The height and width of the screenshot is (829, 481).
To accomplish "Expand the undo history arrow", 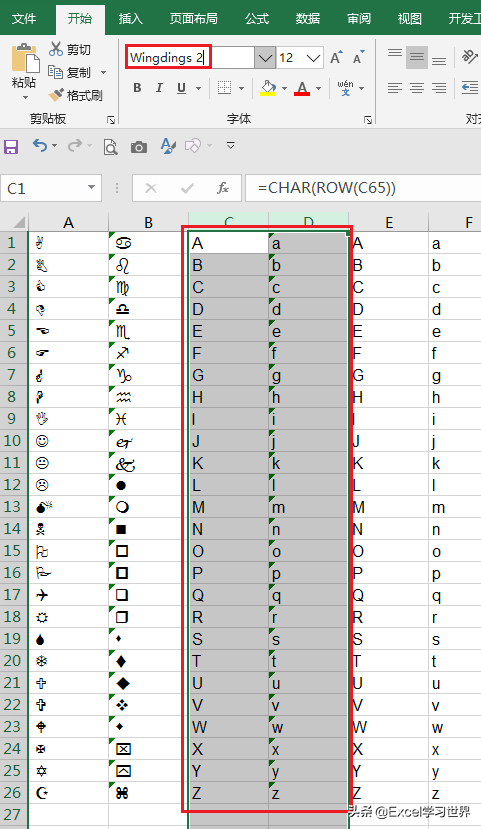I will click(x=54, y=145).
